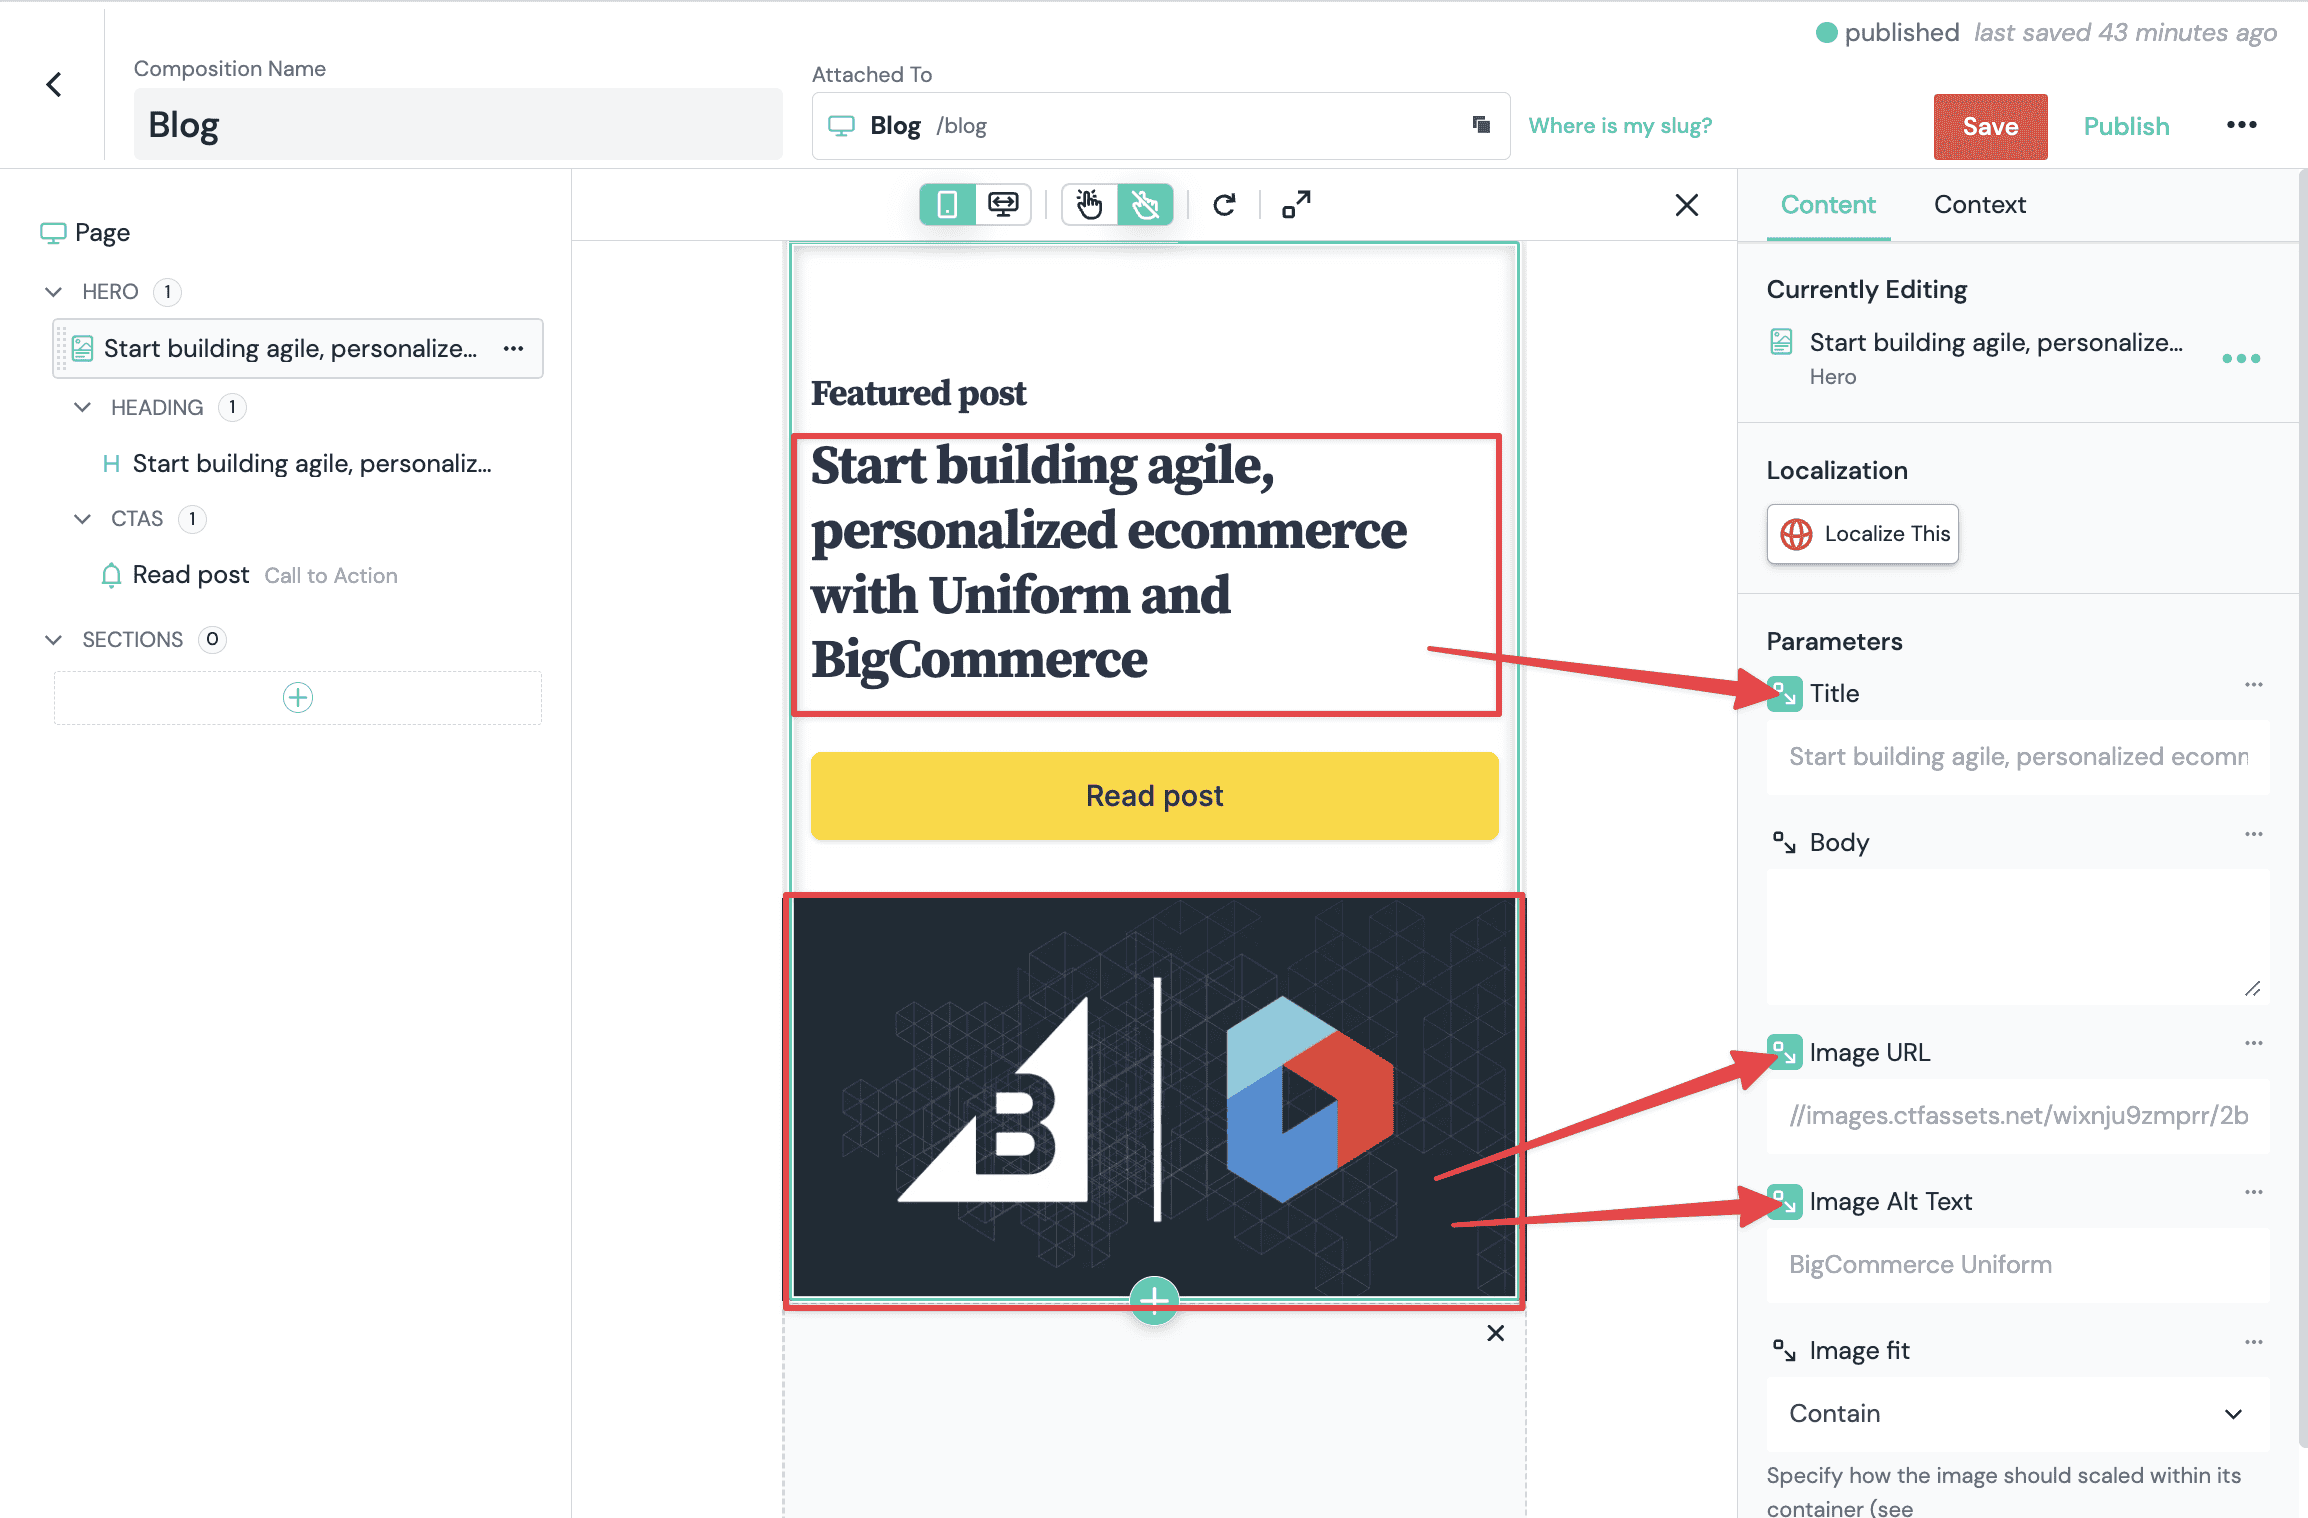Expand preview to fullscreen
This screenshot has width=2308, height=1518.
tap(1296, 205)
